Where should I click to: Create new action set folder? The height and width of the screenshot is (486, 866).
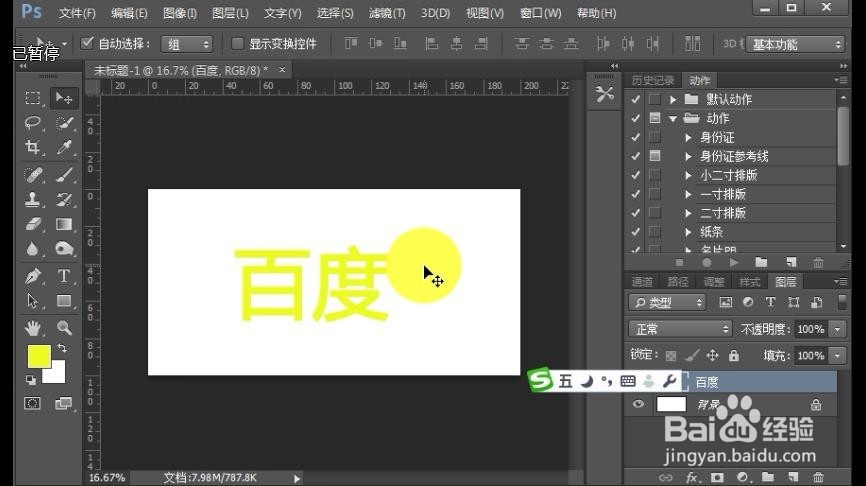(x=761, y=263)
